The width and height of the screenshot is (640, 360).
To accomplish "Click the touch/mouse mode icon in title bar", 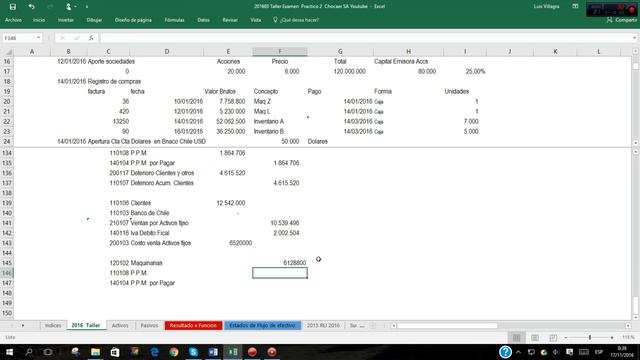I will pyautogui.click(x=69, y=7).
